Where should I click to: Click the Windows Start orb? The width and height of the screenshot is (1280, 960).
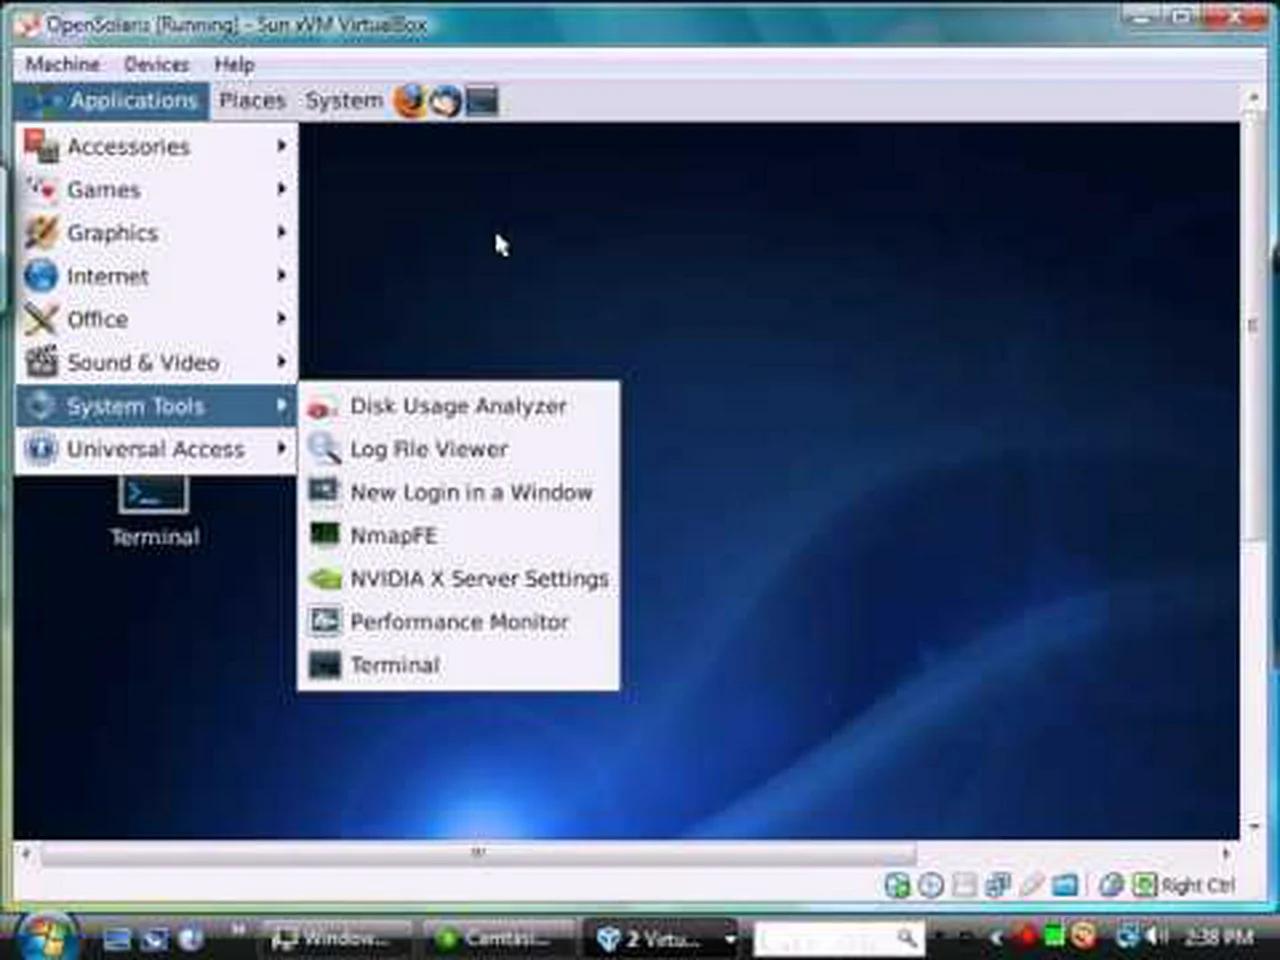[45, 937]
